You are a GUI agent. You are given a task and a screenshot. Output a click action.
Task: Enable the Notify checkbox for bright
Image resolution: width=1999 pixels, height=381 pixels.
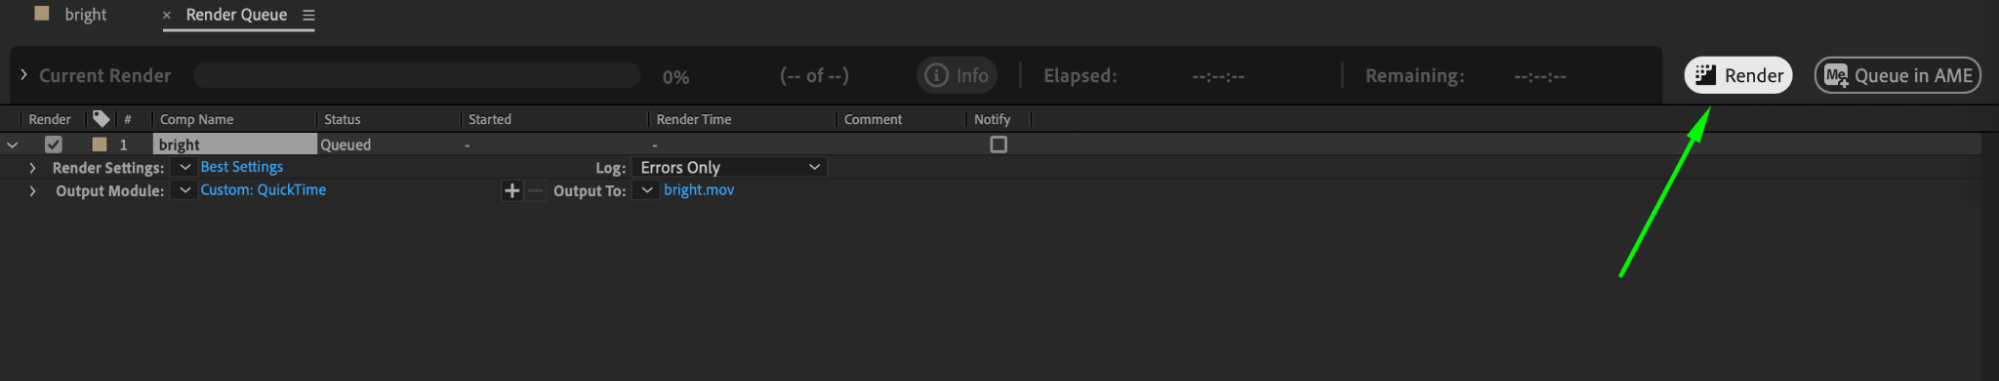coord(998,144)
